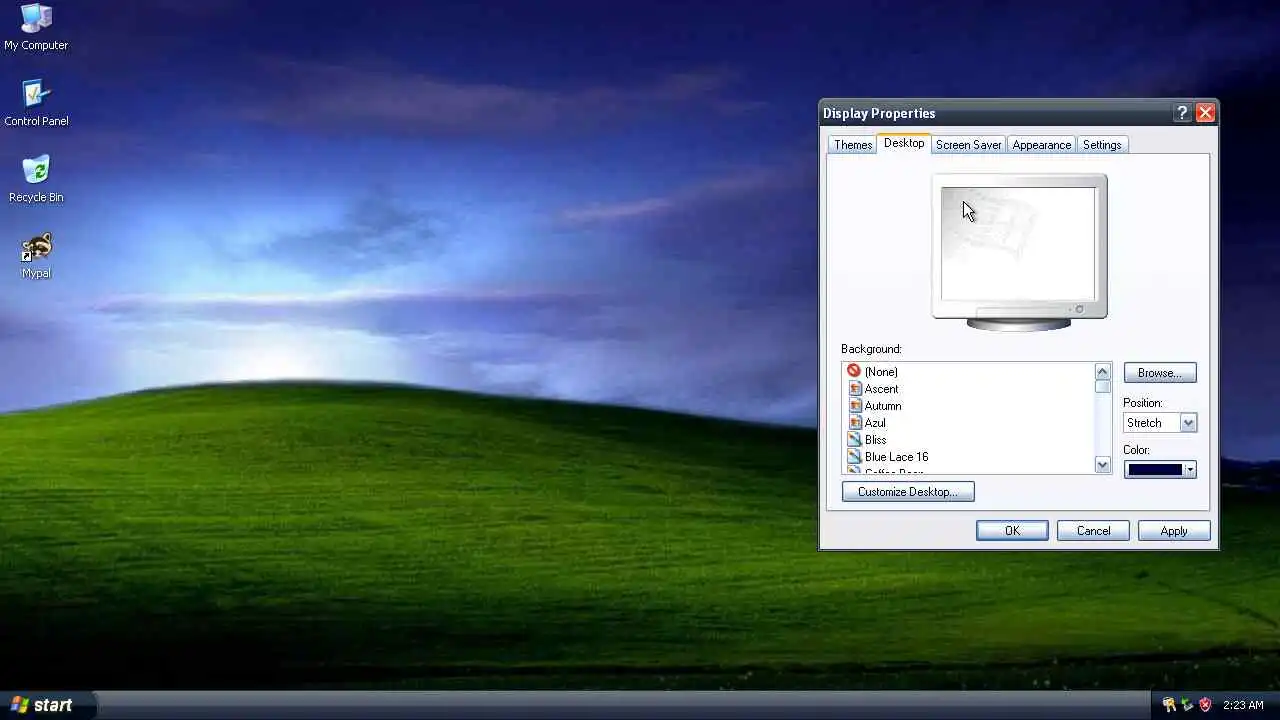Click the Background list scroll-up arrow
The width and height of the screenshot is (1280, 720).
pyautogui.click(x=1103, y=371)
